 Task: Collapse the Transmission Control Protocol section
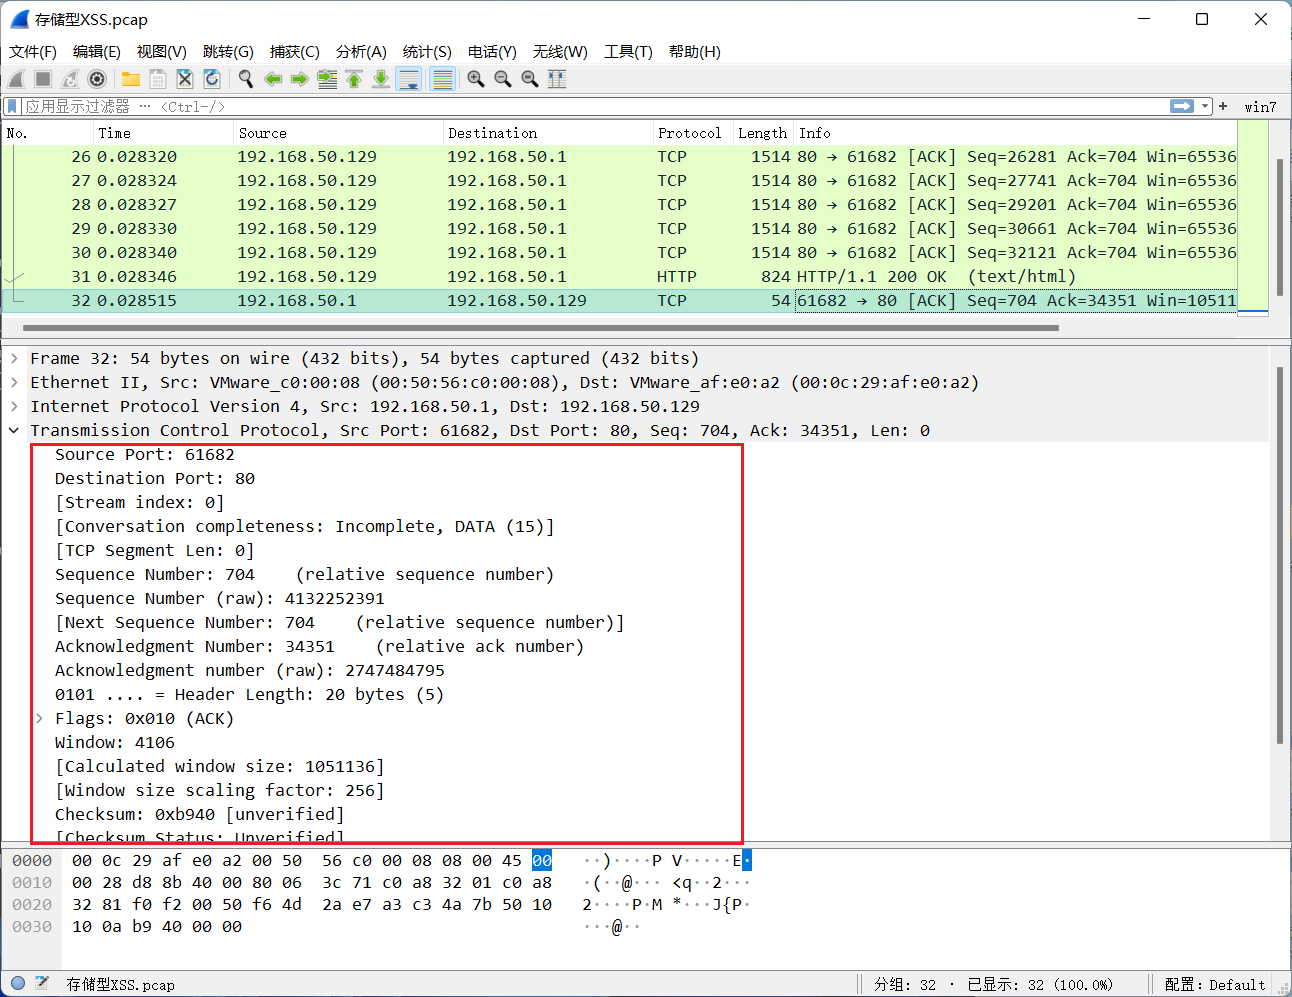(x=14, y=430)
